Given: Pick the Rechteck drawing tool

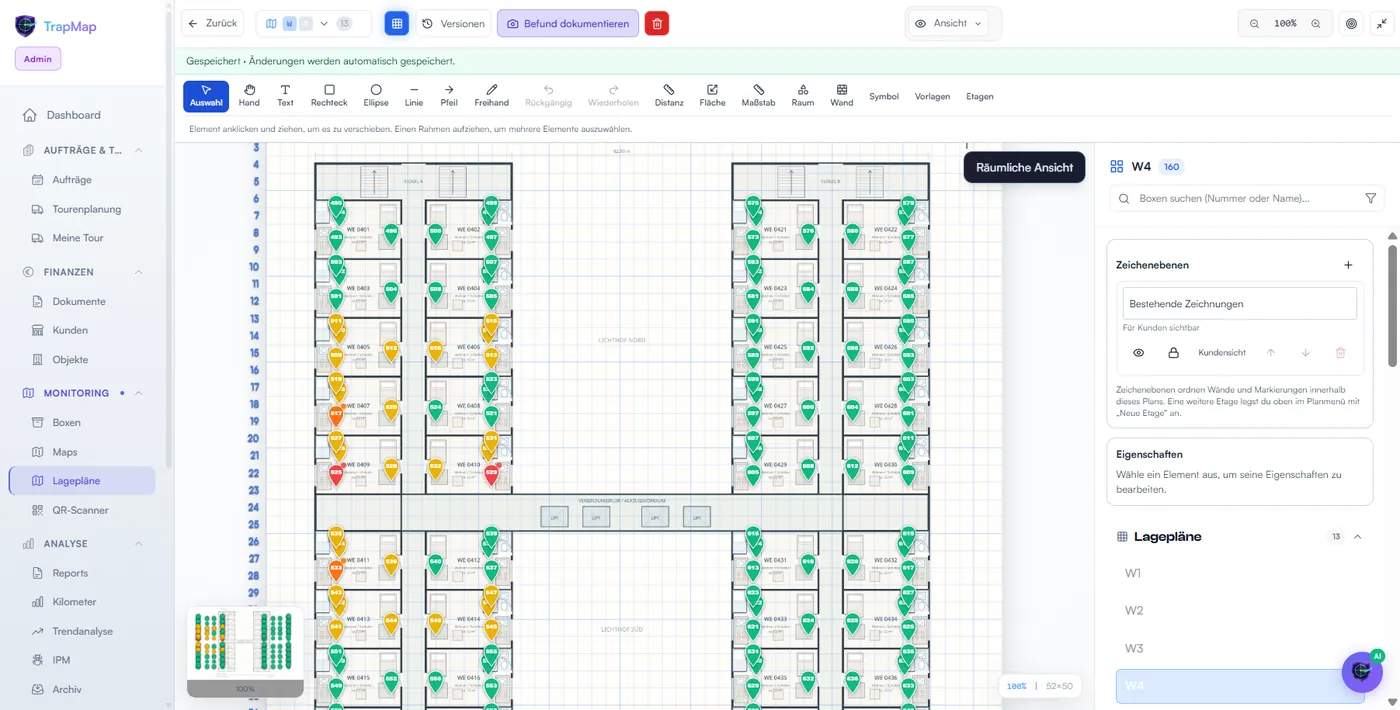Looking at the screenshot, I should (x=329, y=96).
